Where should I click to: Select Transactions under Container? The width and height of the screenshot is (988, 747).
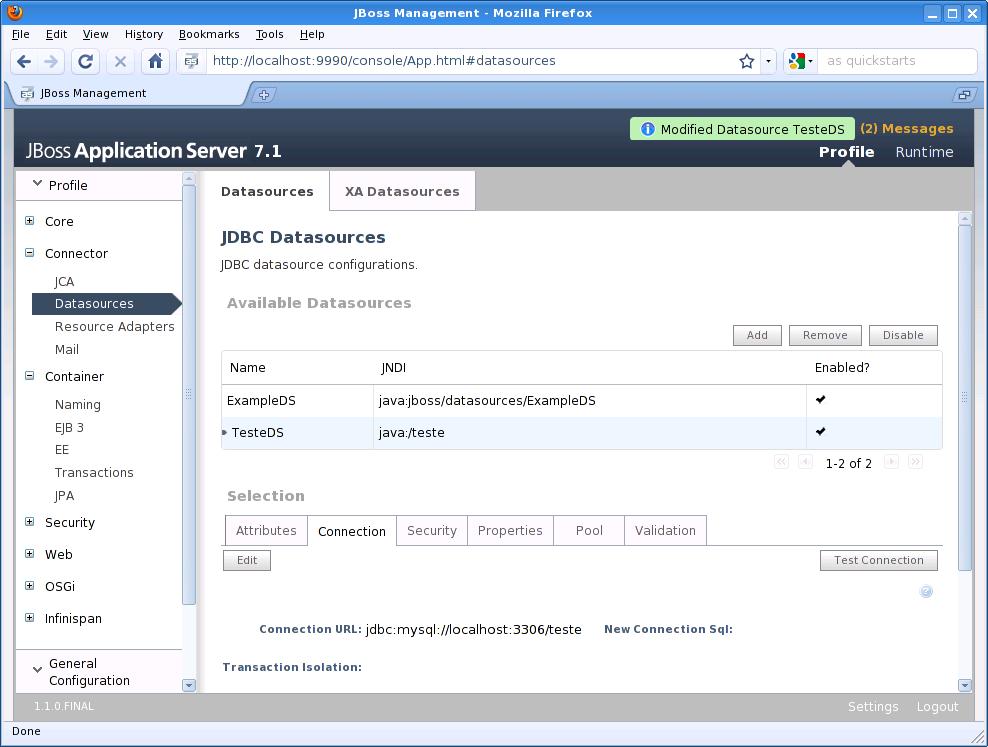tap(94, 472)
